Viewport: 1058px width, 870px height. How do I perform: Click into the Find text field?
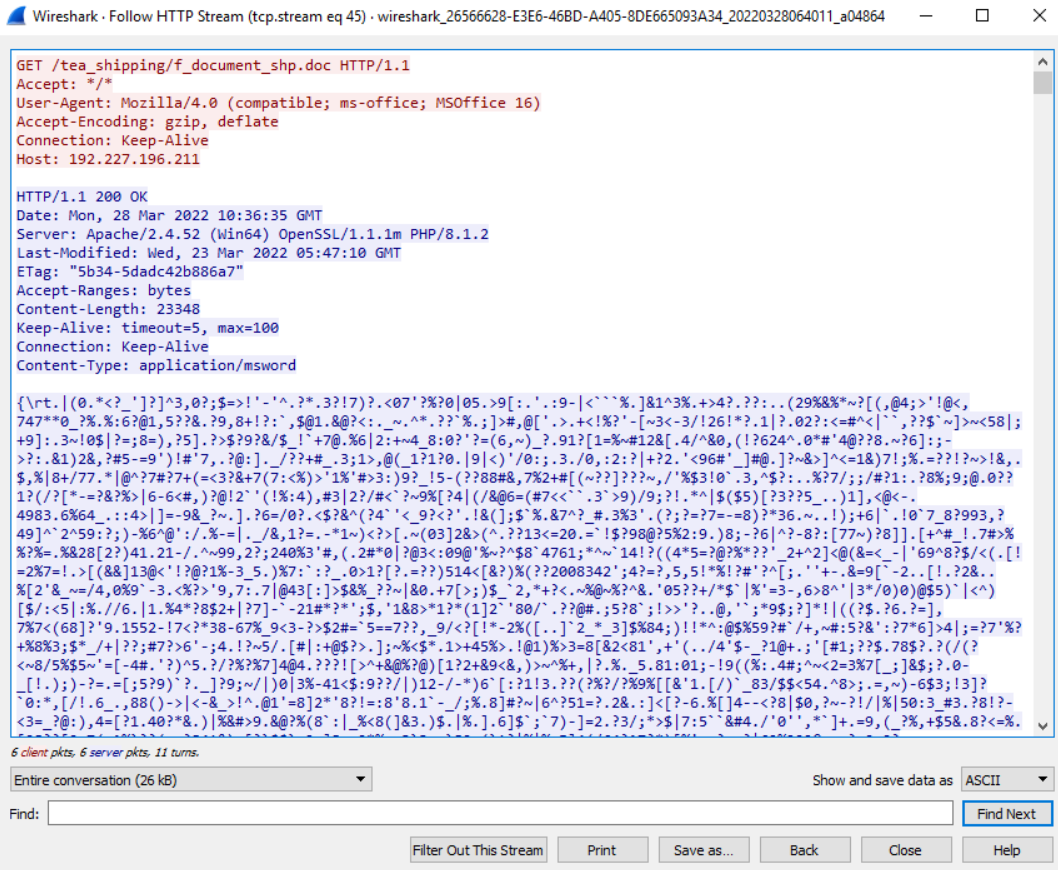(500, 813)
